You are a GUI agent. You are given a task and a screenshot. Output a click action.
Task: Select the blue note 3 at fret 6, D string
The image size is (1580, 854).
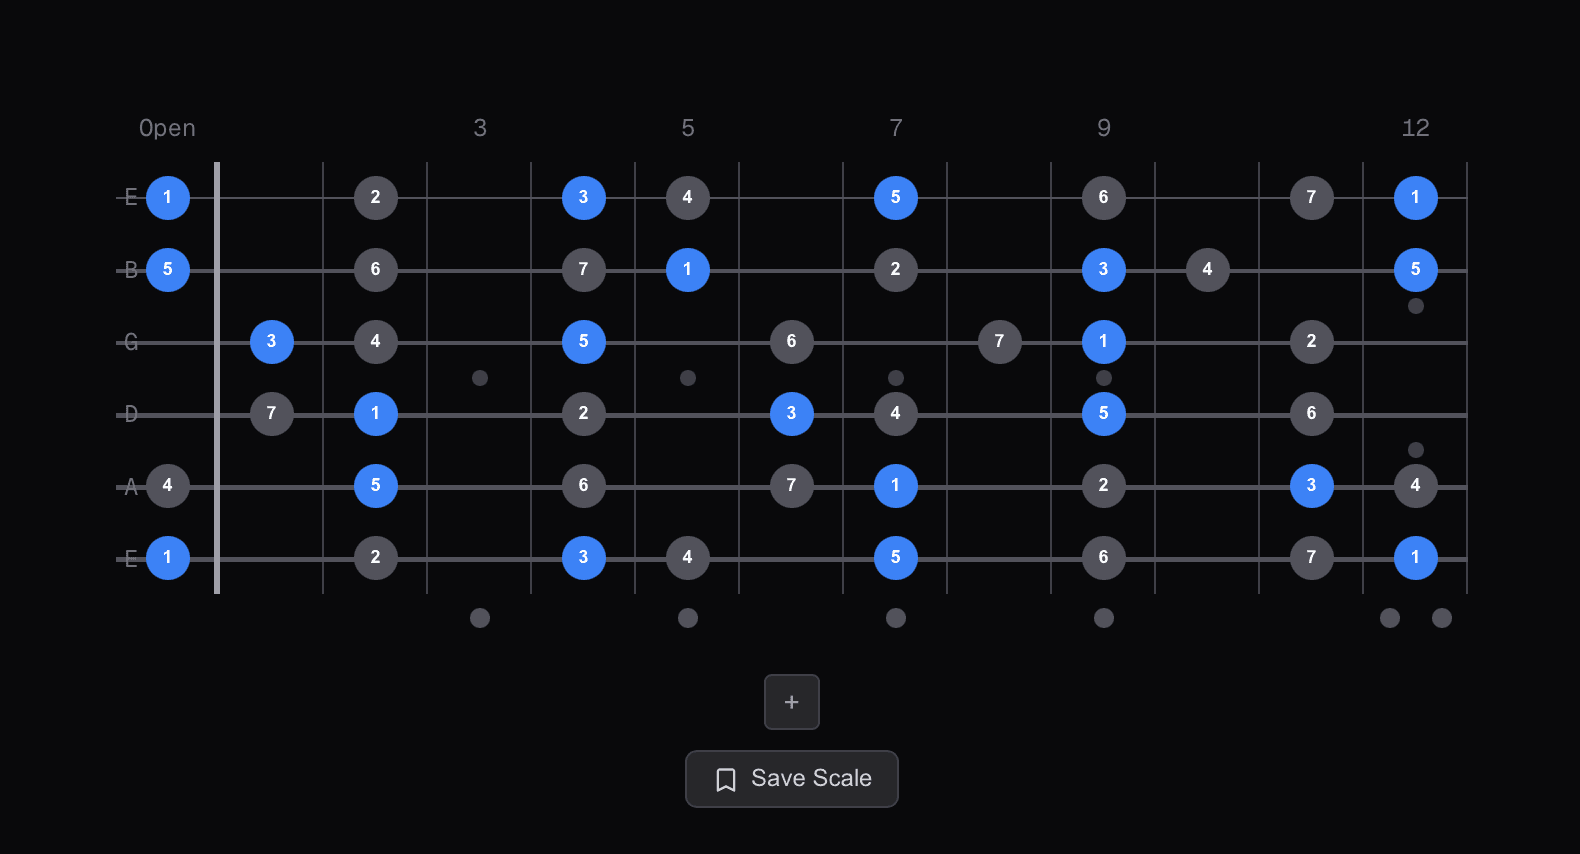792,413
